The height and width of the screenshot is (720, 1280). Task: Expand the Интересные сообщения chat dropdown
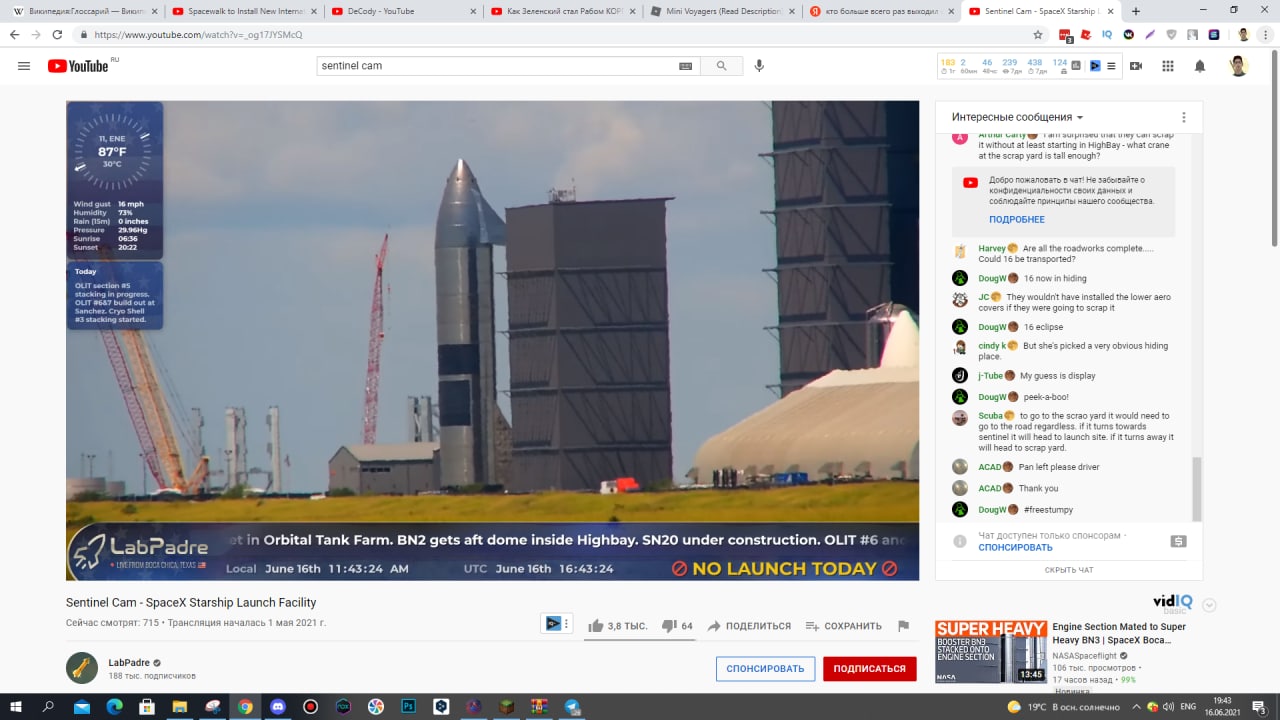(x=1018, y=117)
